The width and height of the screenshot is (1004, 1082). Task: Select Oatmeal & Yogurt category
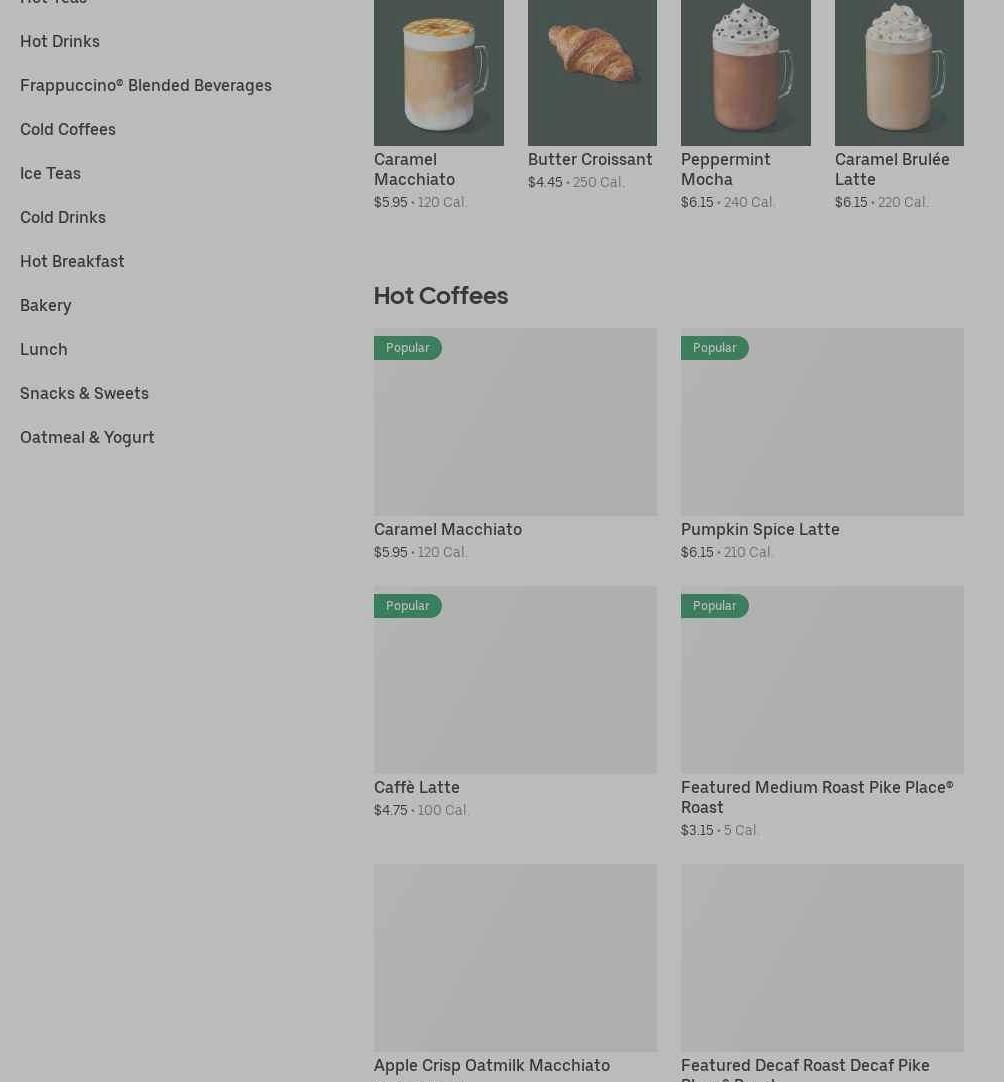click(87, 437)
